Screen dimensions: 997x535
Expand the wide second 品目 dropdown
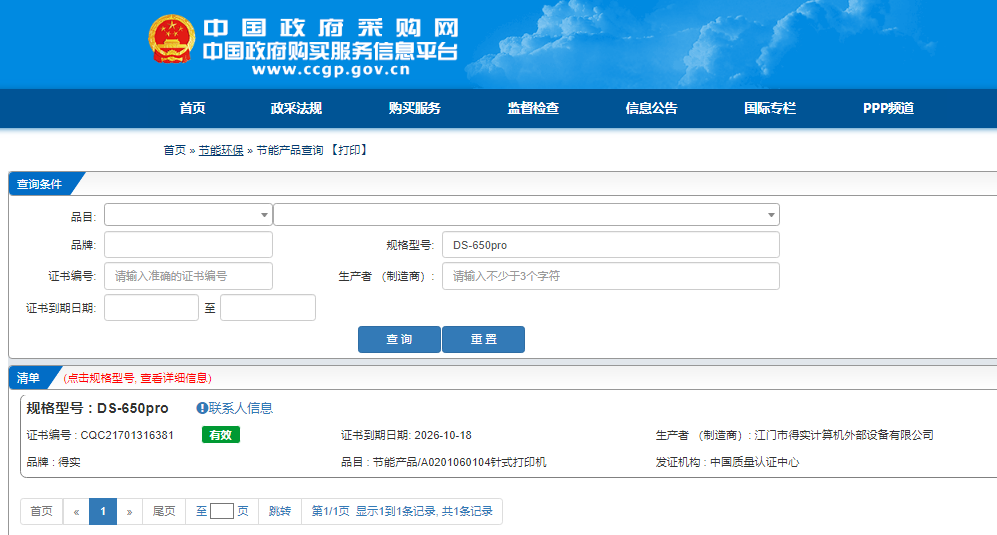point(526,214)
